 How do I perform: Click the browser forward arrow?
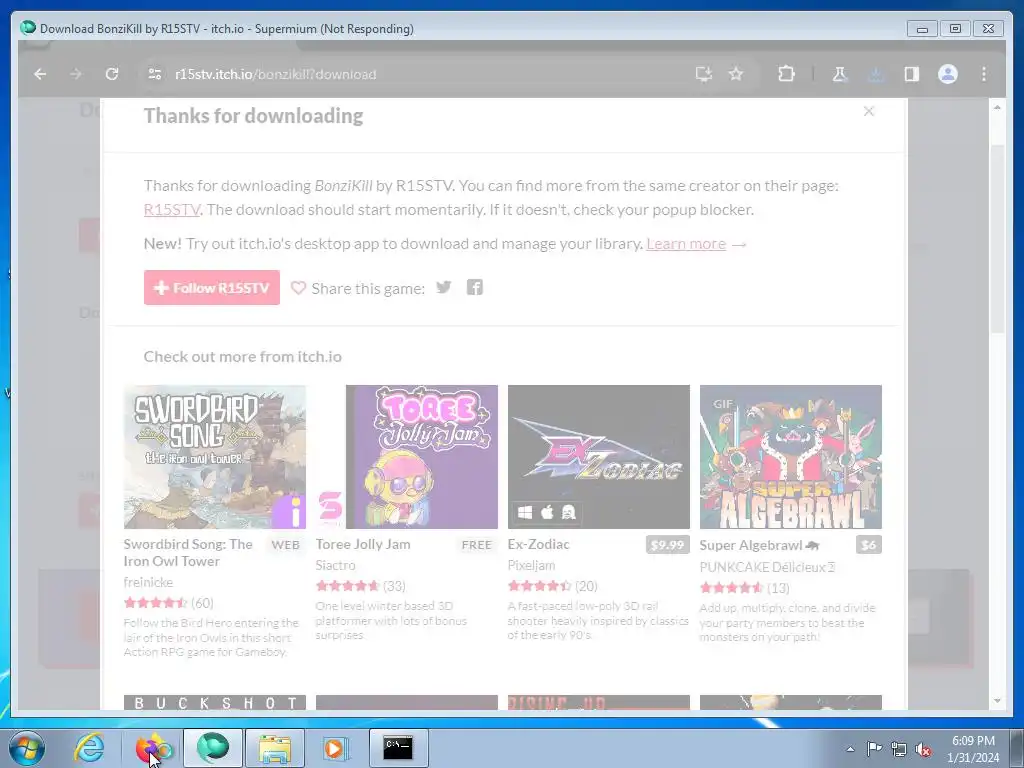point(76,74)
